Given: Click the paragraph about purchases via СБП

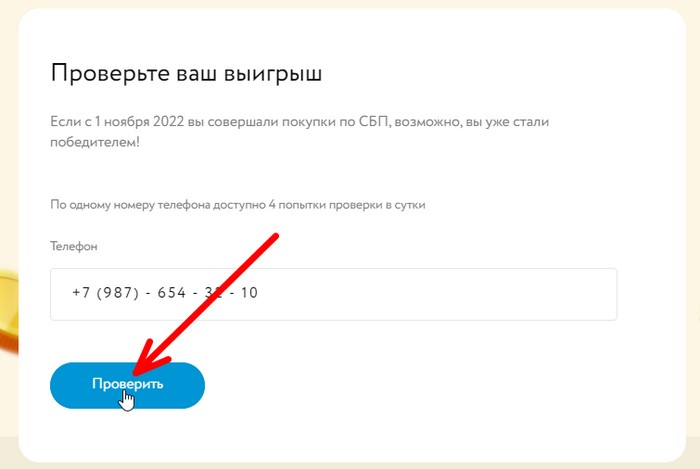Looking at the screenshot, I should coord(300,132).
